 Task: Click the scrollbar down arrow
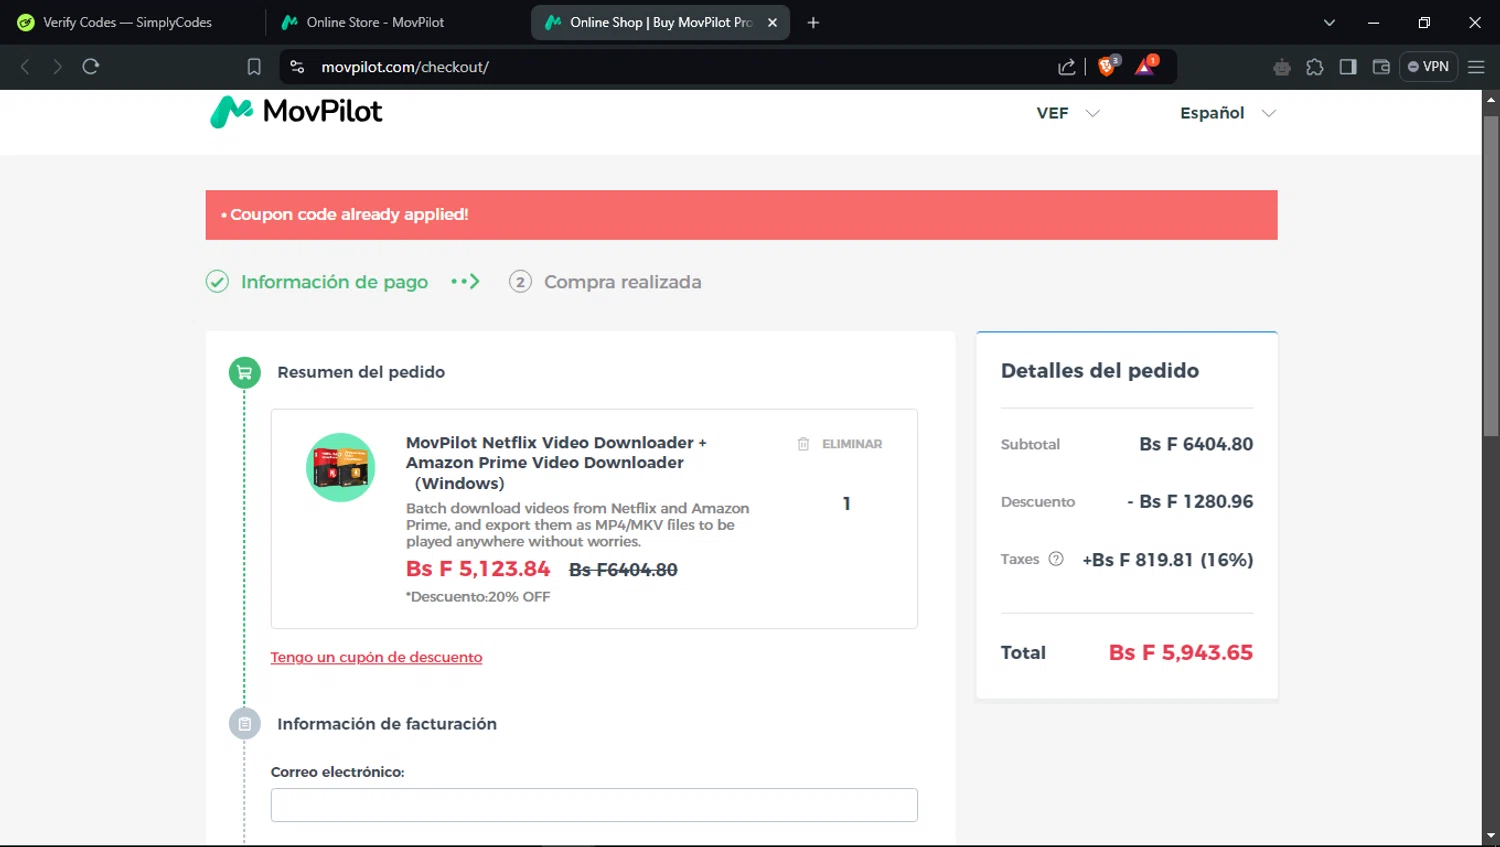tap(1491, 836)
